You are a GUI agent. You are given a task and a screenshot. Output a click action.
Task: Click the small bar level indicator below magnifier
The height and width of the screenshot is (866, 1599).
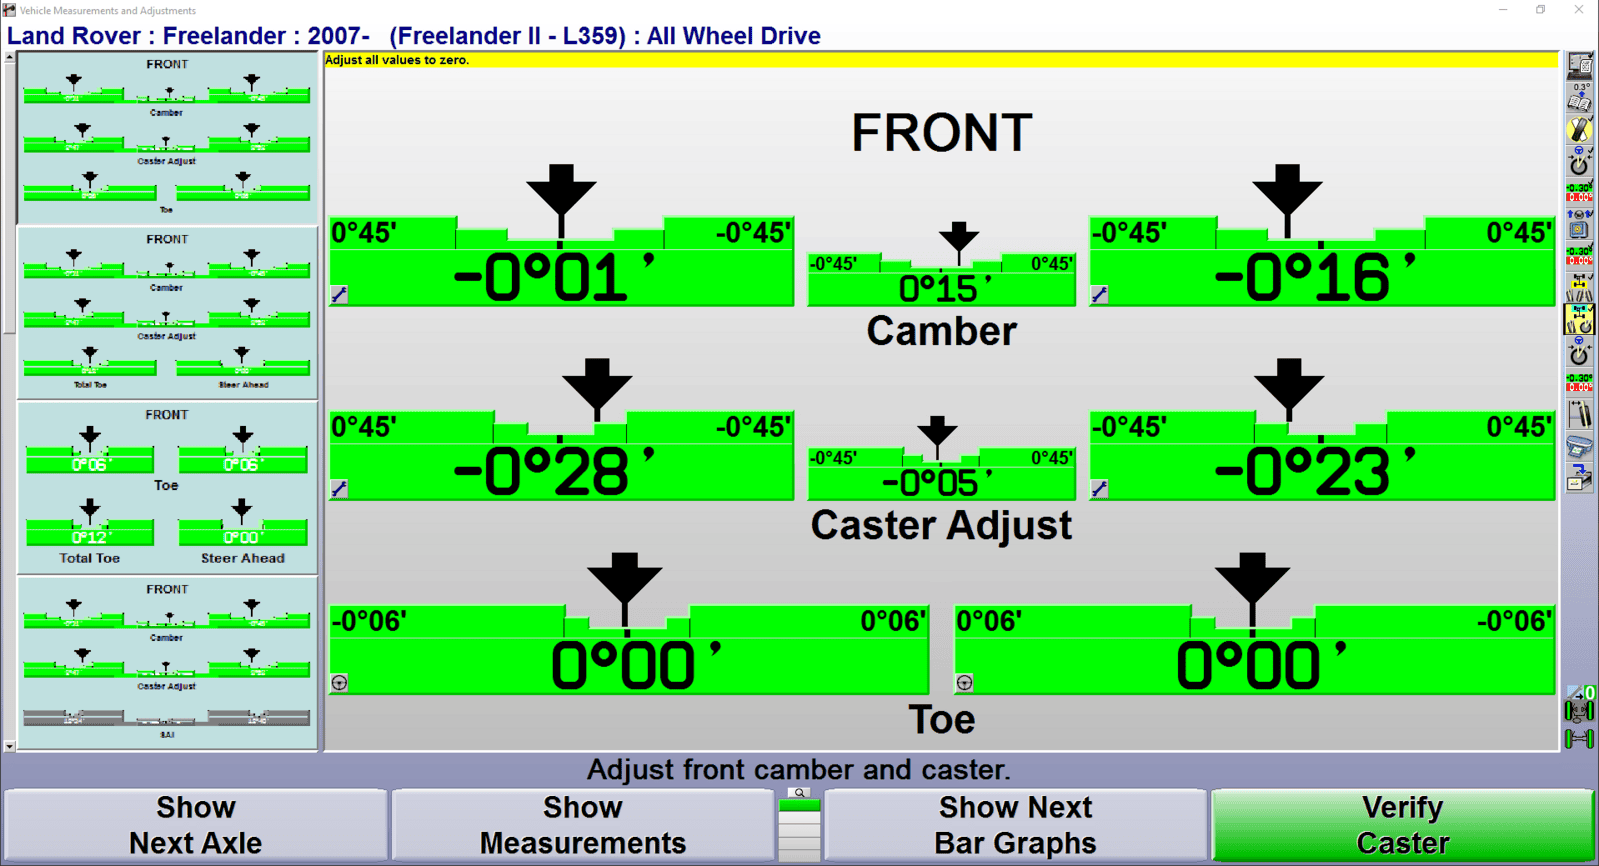click(799, 830)
